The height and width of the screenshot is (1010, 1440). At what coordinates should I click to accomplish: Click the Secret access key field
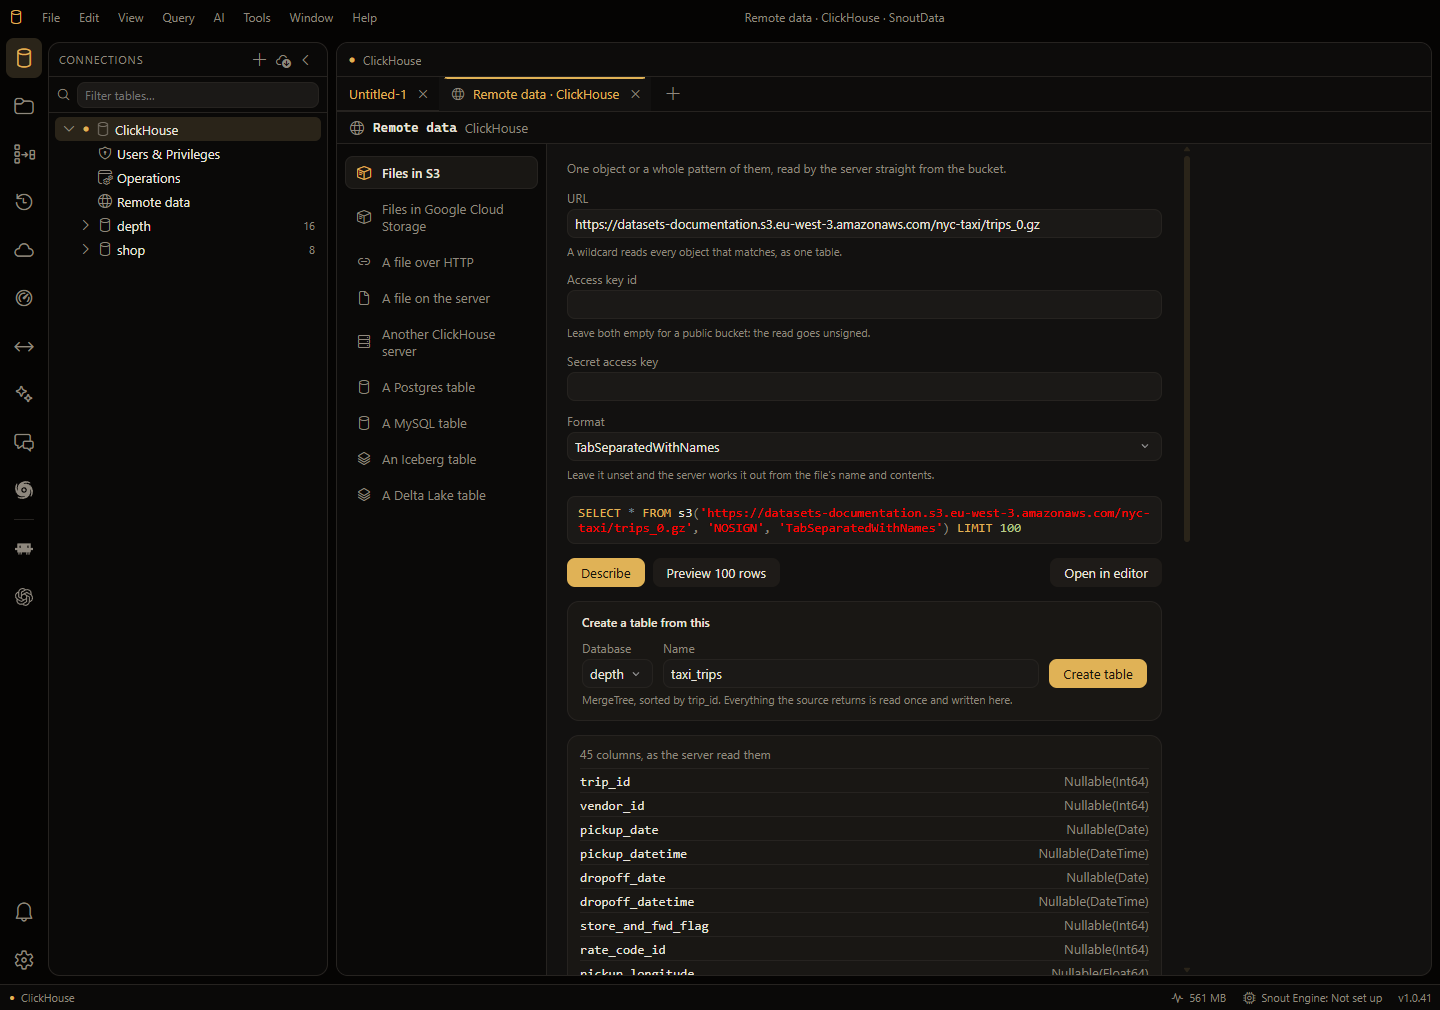864,387
